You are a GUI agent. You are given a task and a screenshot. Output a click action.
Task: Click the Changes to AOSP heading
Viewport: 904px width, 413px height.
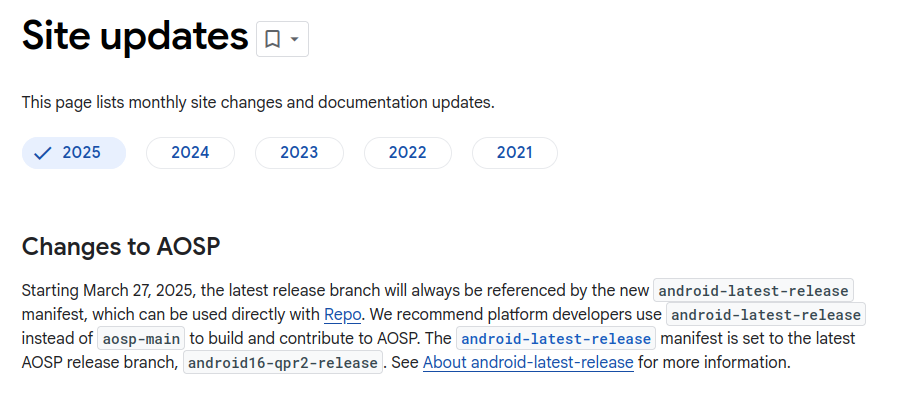coord(121,246)
